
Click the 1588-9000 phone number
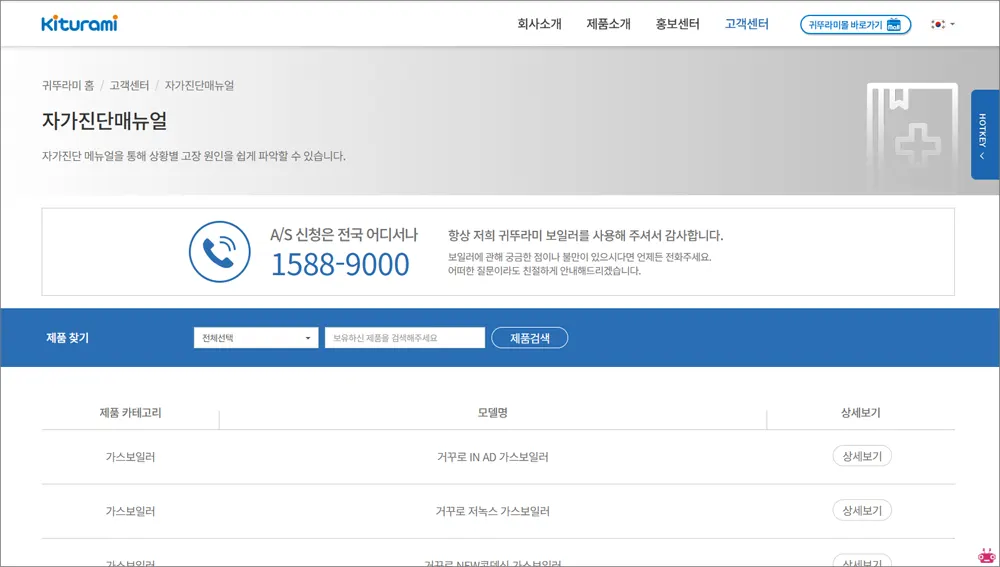pyautogui.click(x=340, y=265)
